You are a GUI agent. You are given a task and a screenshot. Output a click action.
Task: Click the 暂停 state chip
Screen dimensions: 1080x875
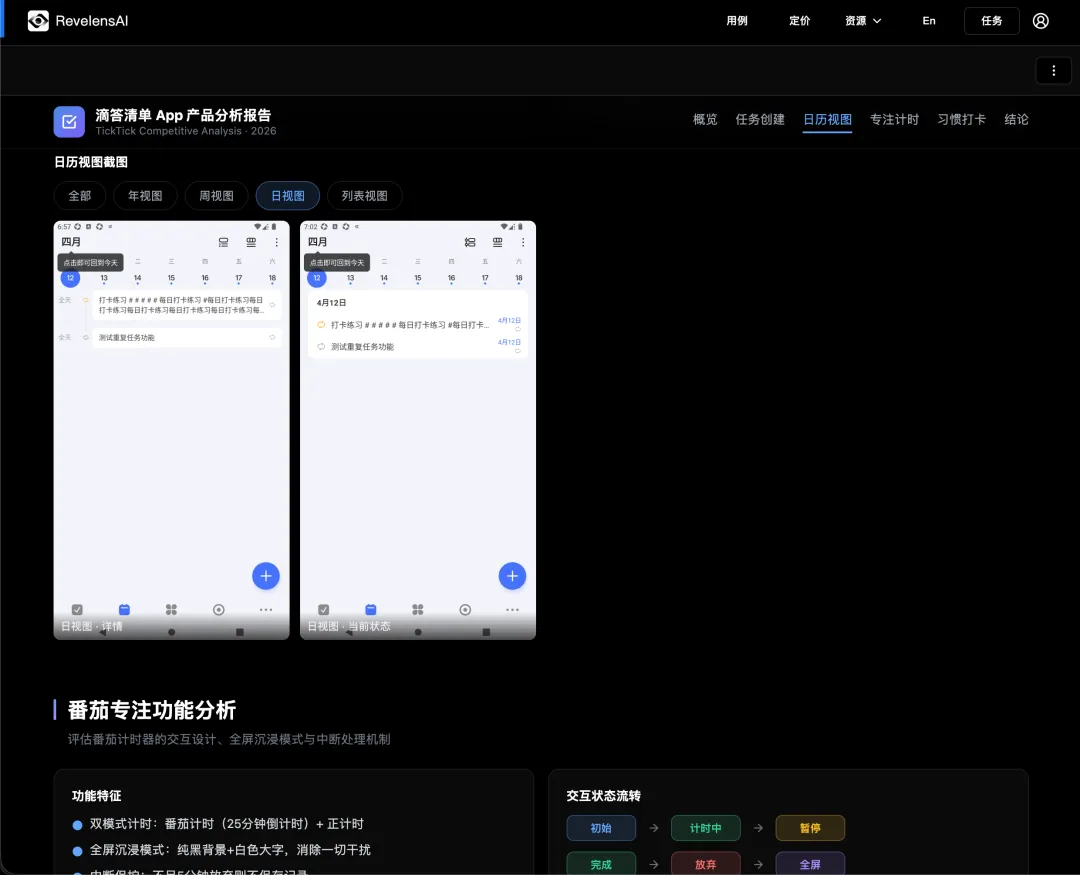pos(810,828)
